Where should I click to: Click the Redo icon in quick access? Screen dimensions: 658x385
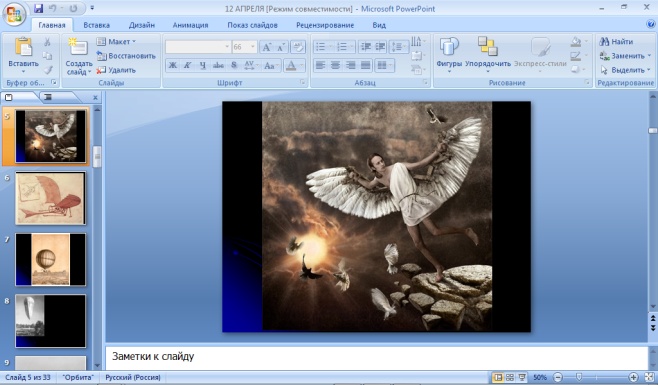[73, 8]
